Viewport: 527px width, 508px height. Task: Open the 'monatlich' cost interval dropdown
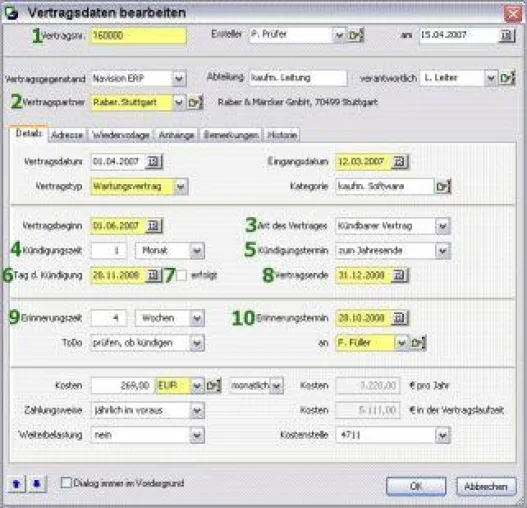[x=276, y=386]
